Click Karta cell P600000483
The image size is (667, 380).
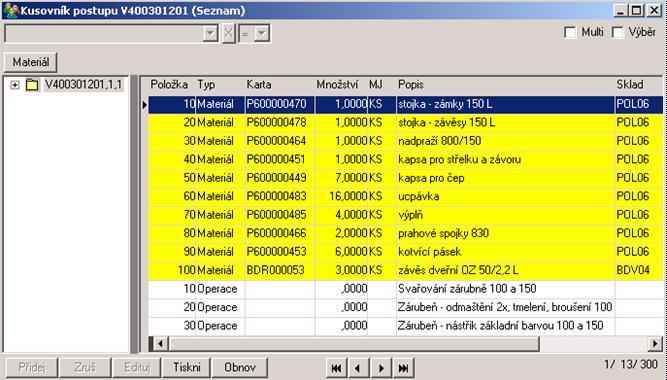[x=279, y=196]
